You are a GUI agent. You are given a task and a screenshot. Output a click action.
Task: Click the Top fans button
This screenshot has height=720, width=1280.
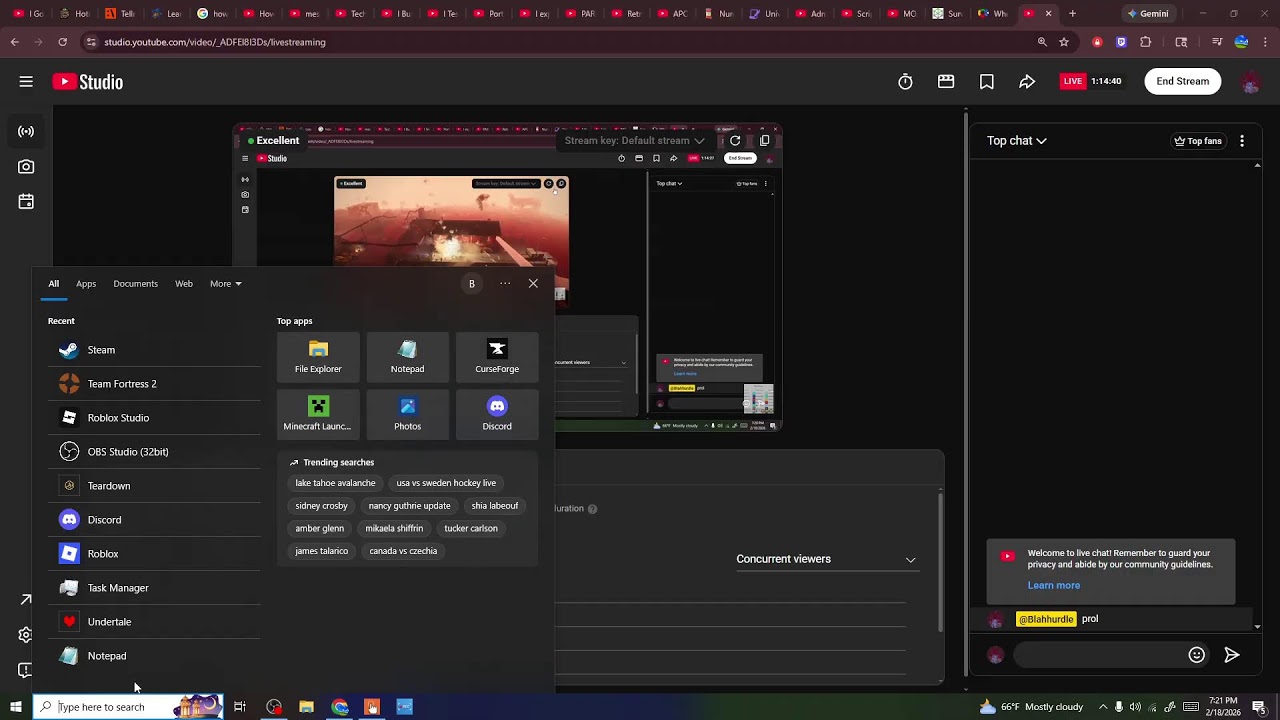(x=1198, y=141)
